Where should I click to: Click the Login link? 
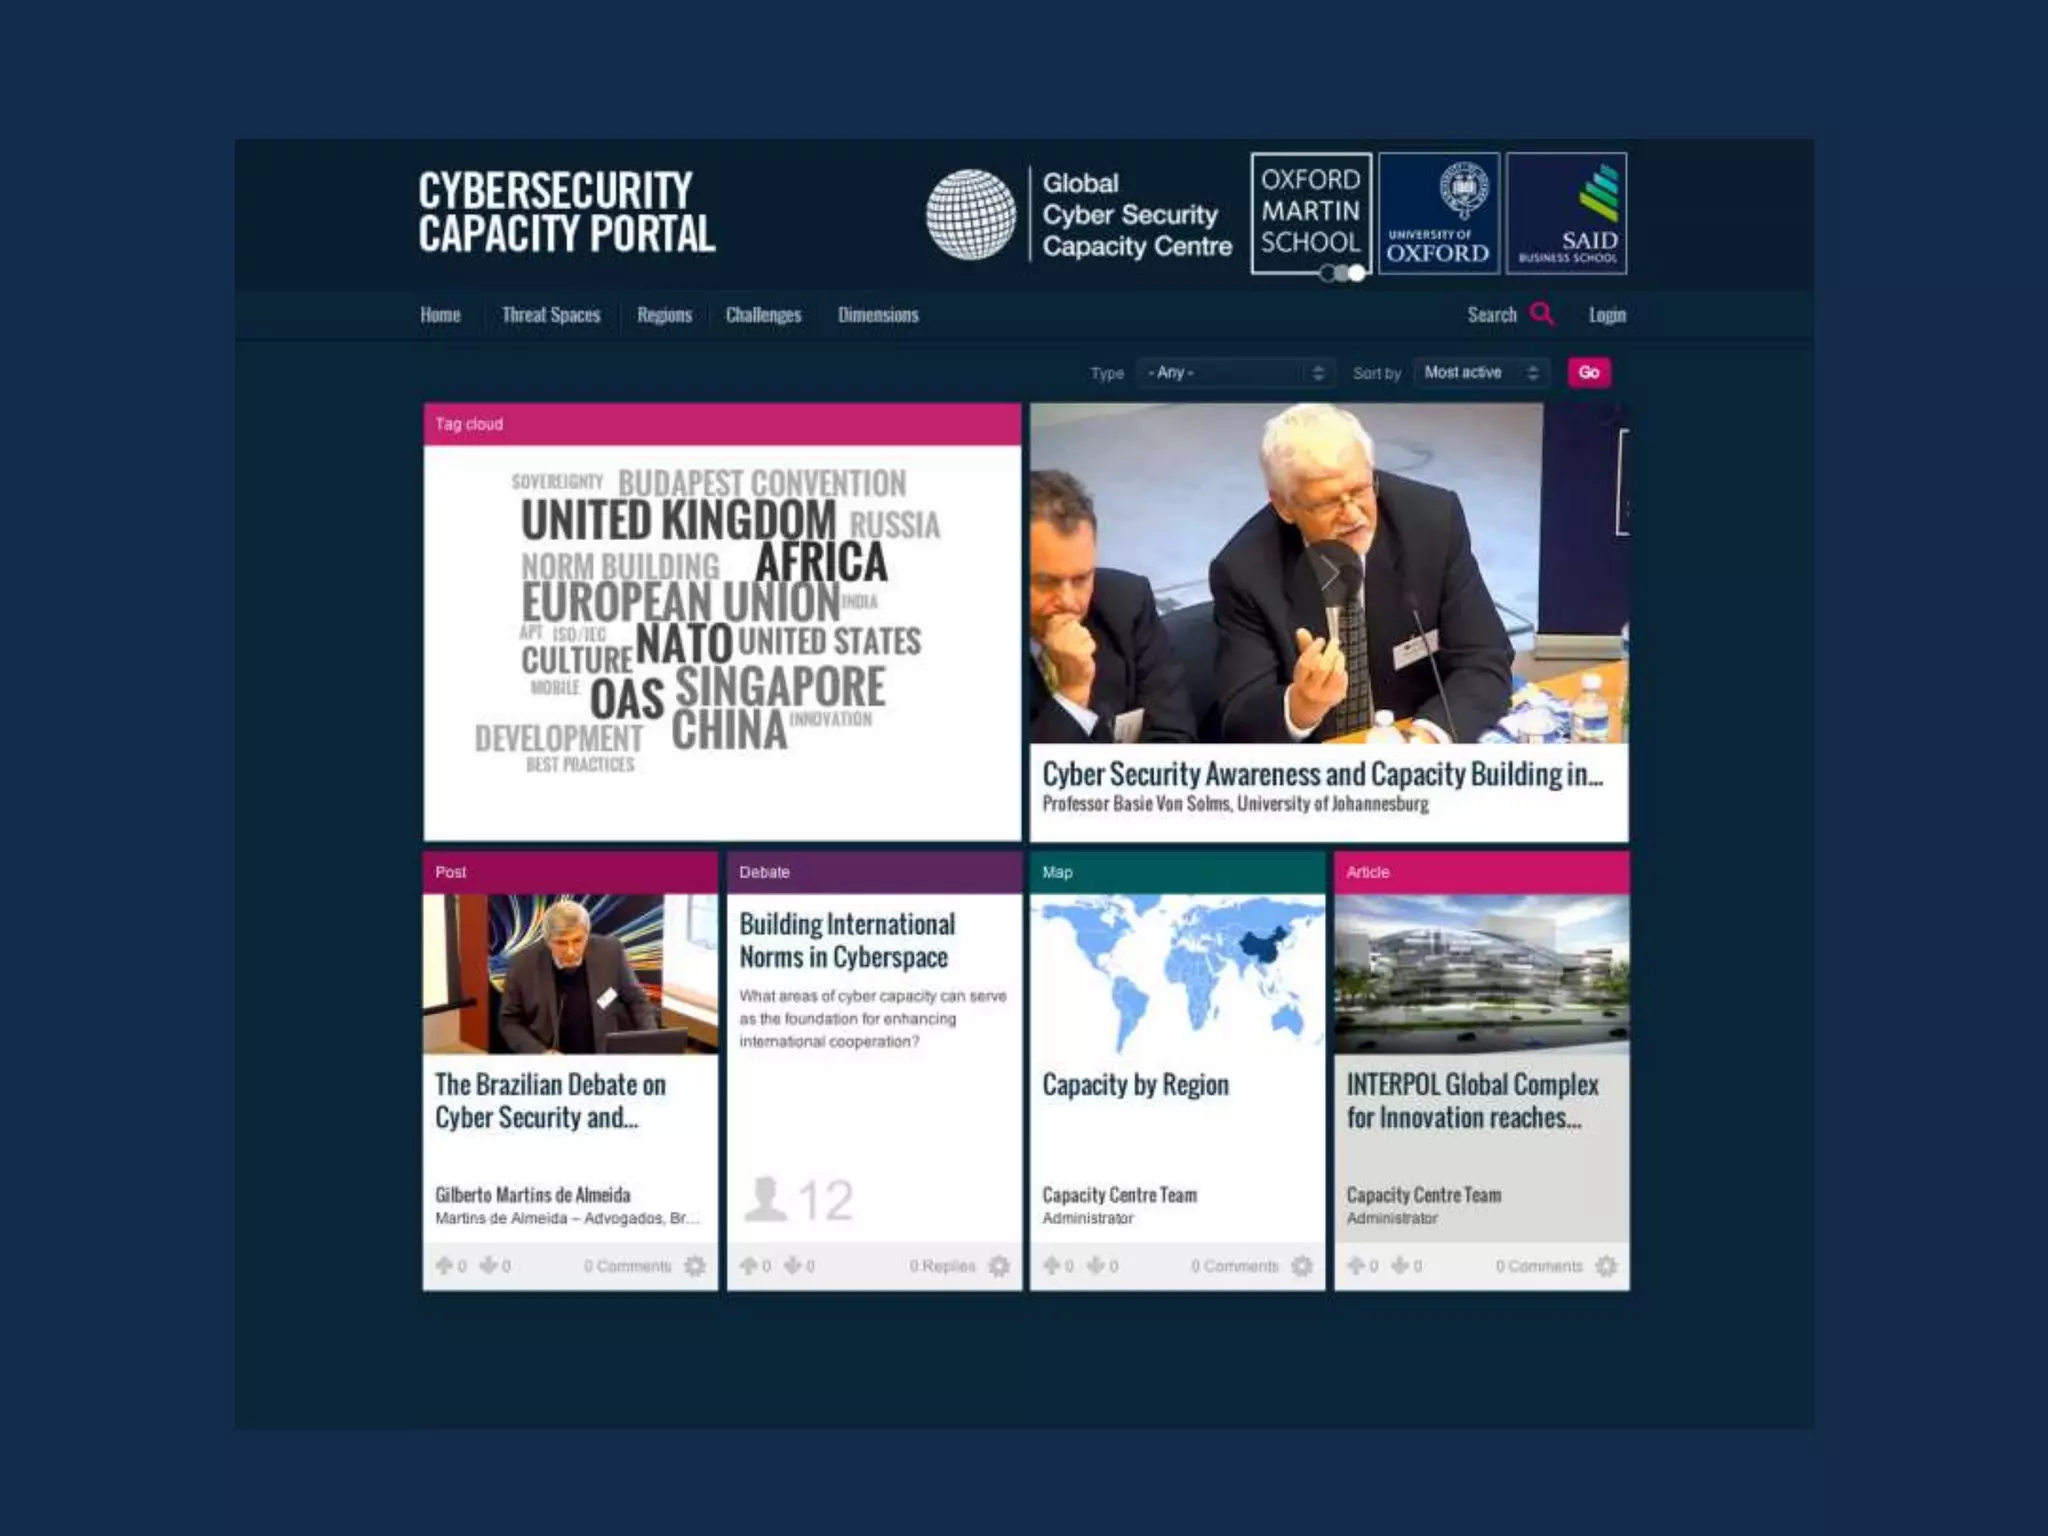pos(1607,314)
